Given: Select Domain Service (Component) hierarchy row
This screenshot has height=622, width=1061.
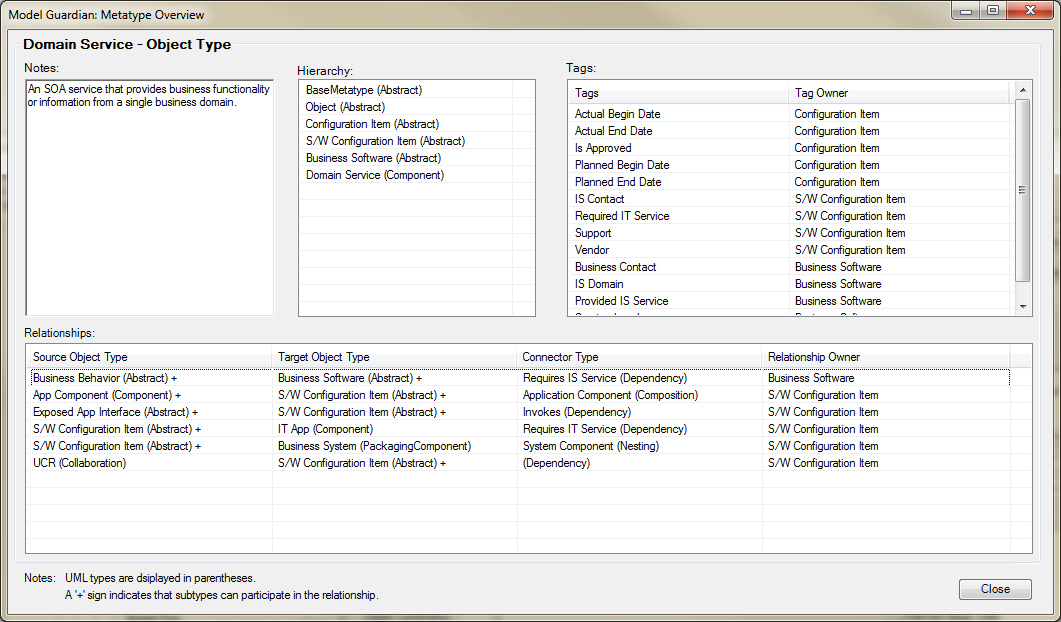Looking at the screenshot, I should [x=375, y=175].
